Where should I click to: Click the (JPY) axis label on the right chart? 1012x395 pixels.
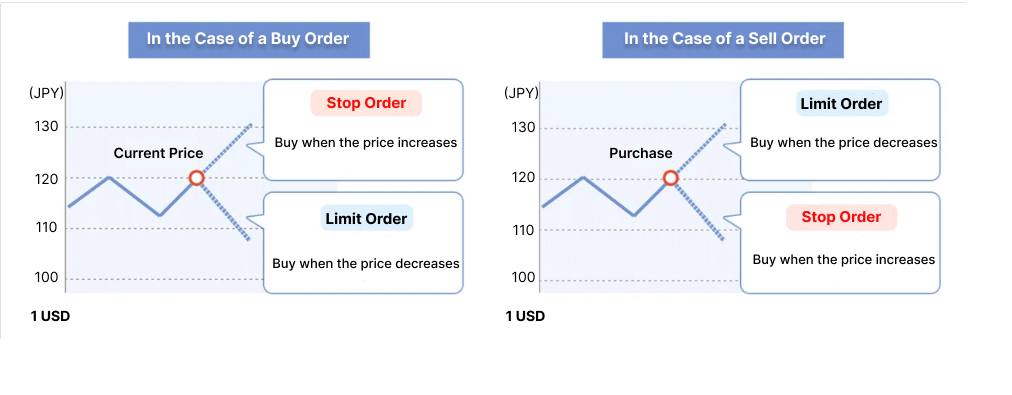pyautogui.click(x=521, y=94)
